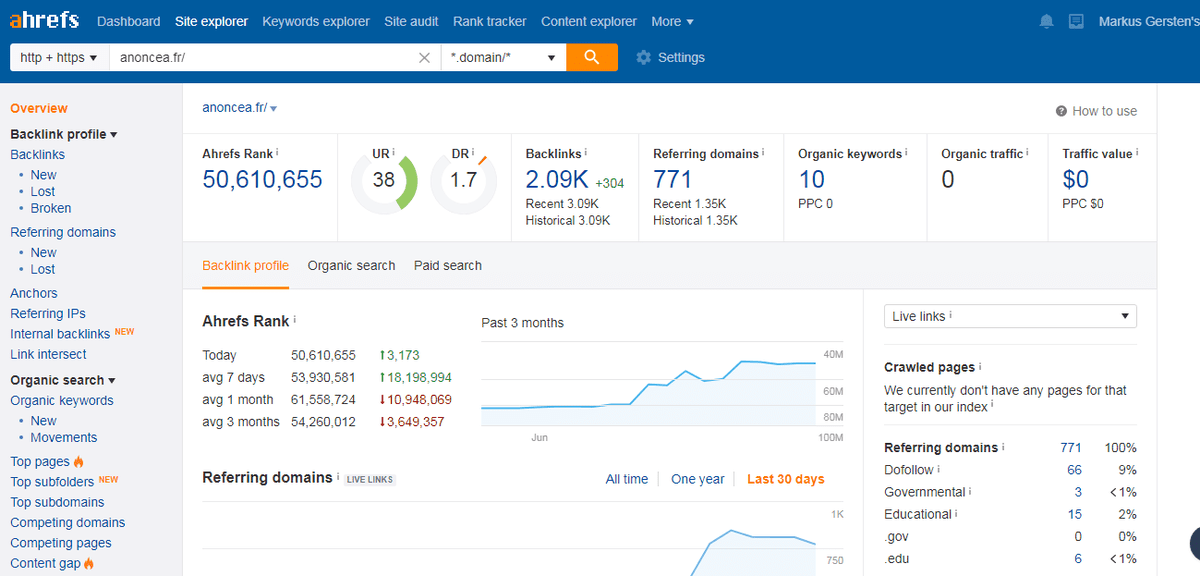The width and height of the screenshot is (1200, 576).
Task: Click the Settings gear icon
Action: 643,58
